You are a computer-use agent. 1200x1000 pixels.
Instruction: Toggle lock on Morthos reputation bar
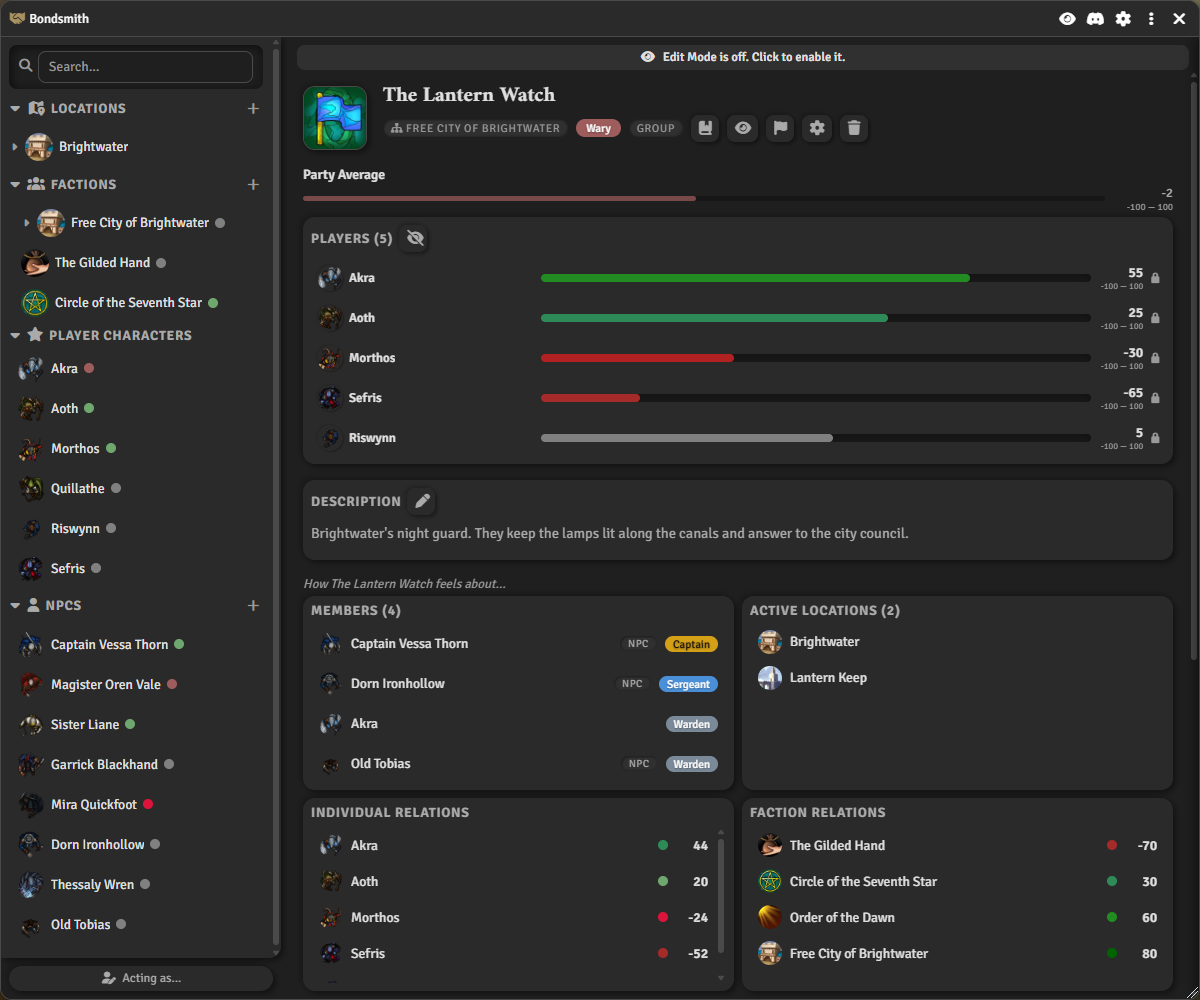(x=1155, y=358)
